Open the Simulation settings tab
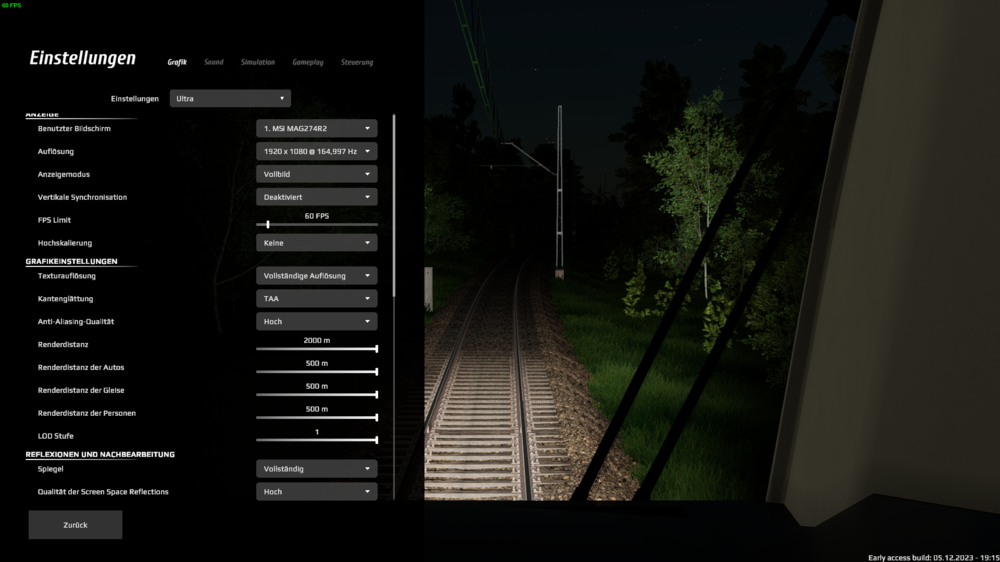The image size is (1000, 562). coord(257,62)
